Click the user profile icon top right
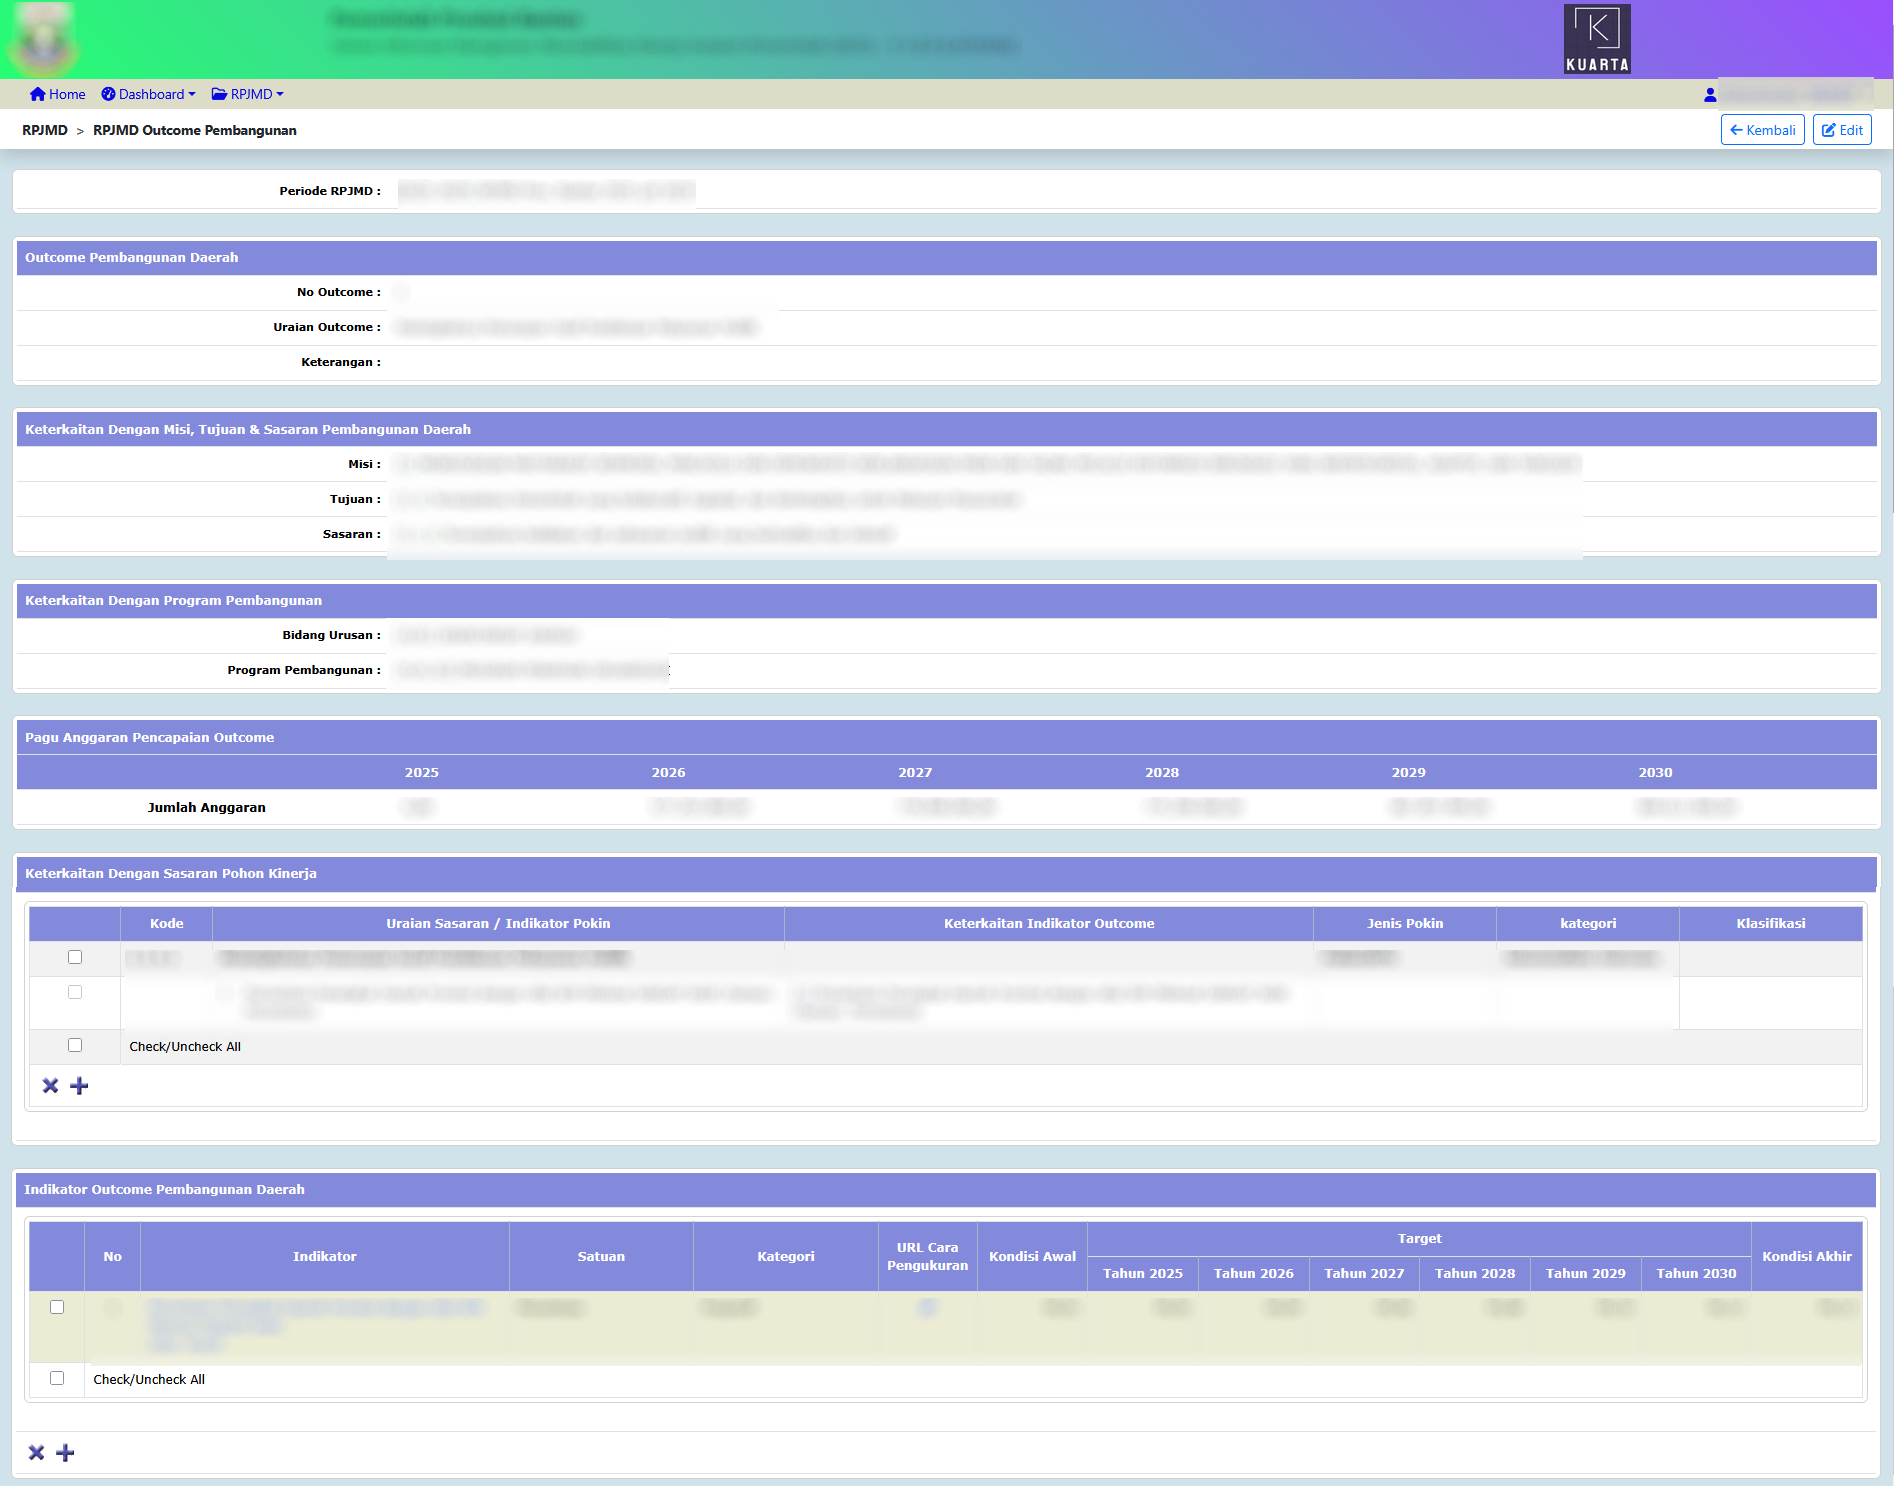1894x1486 pixels. click(x=1710, y=93)
